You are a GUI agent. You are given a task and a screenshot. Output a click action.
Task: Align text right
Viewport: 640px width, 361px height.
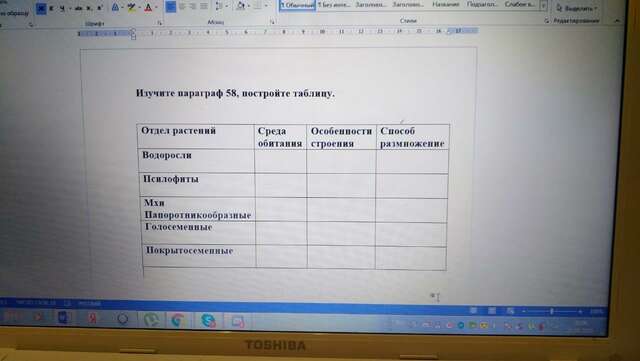click(x=193, y=7)
